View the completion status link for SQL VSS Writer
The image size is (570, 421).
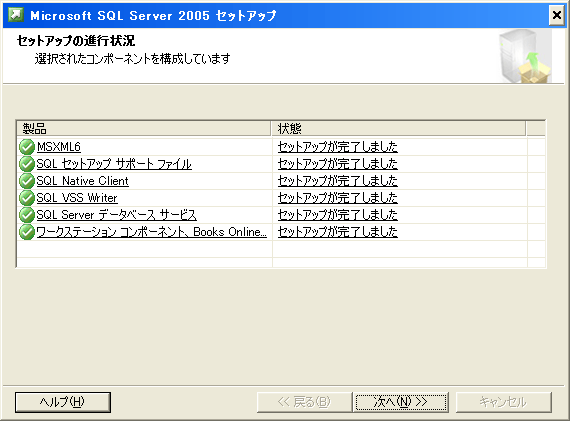point(338,198)
